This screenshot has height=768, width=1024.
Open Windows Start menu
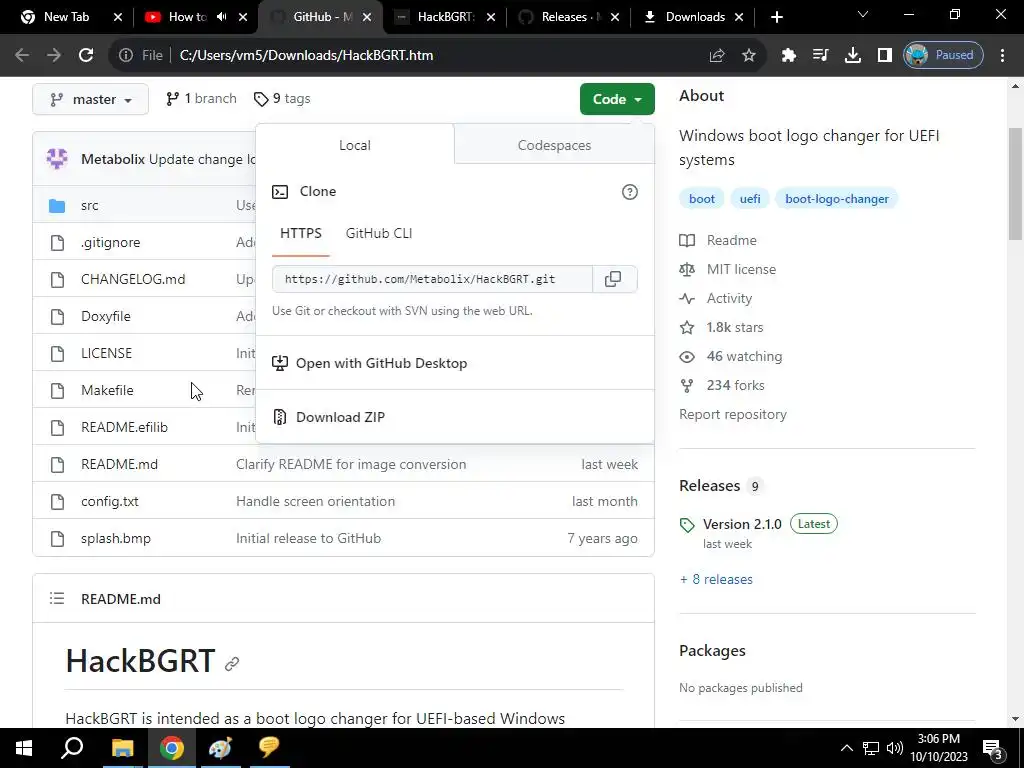[x=24, y=748]
